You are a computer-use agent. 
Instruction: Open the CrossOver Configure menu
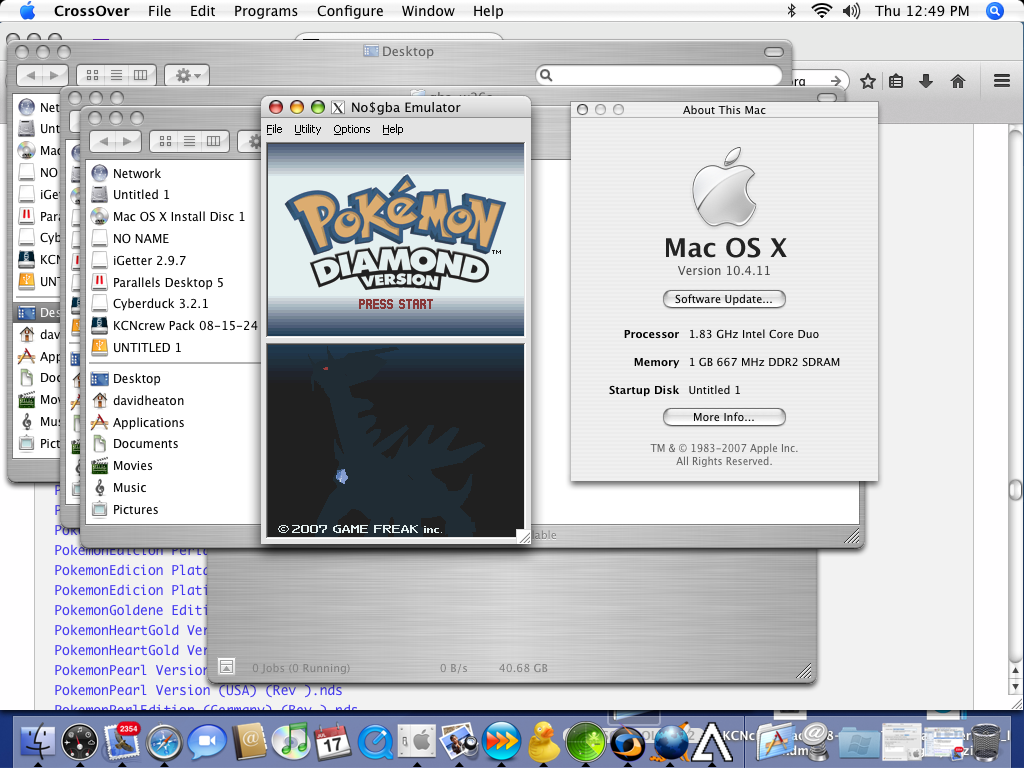[350, 11]
